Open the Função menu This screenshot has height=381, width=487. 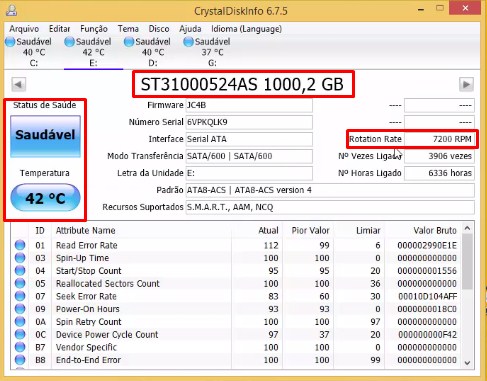94,29
